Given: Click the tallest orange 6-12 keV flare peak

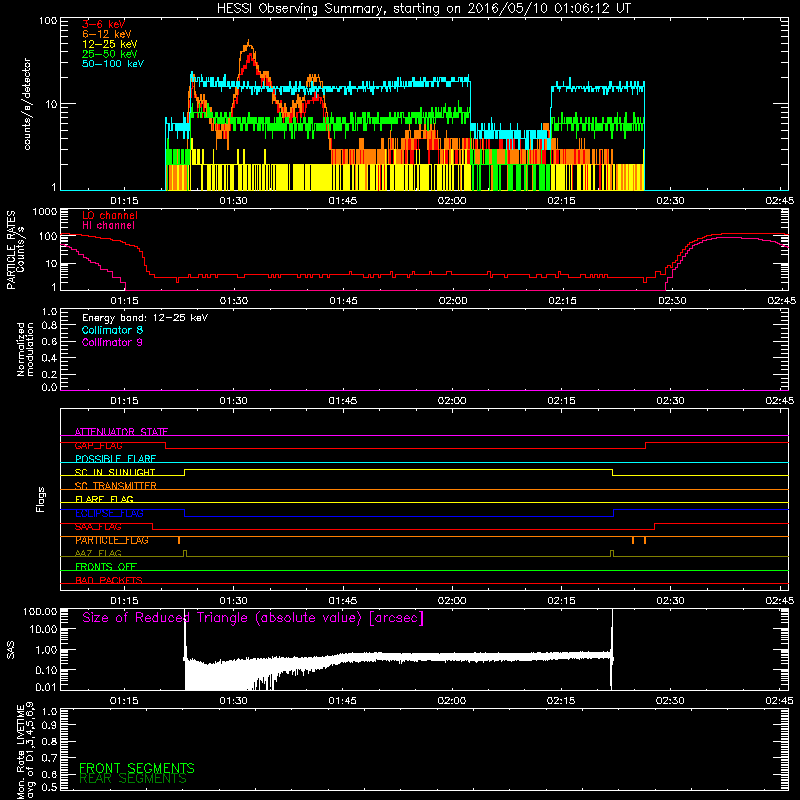Looking at the screenshot, I should (x=248, y=43).
